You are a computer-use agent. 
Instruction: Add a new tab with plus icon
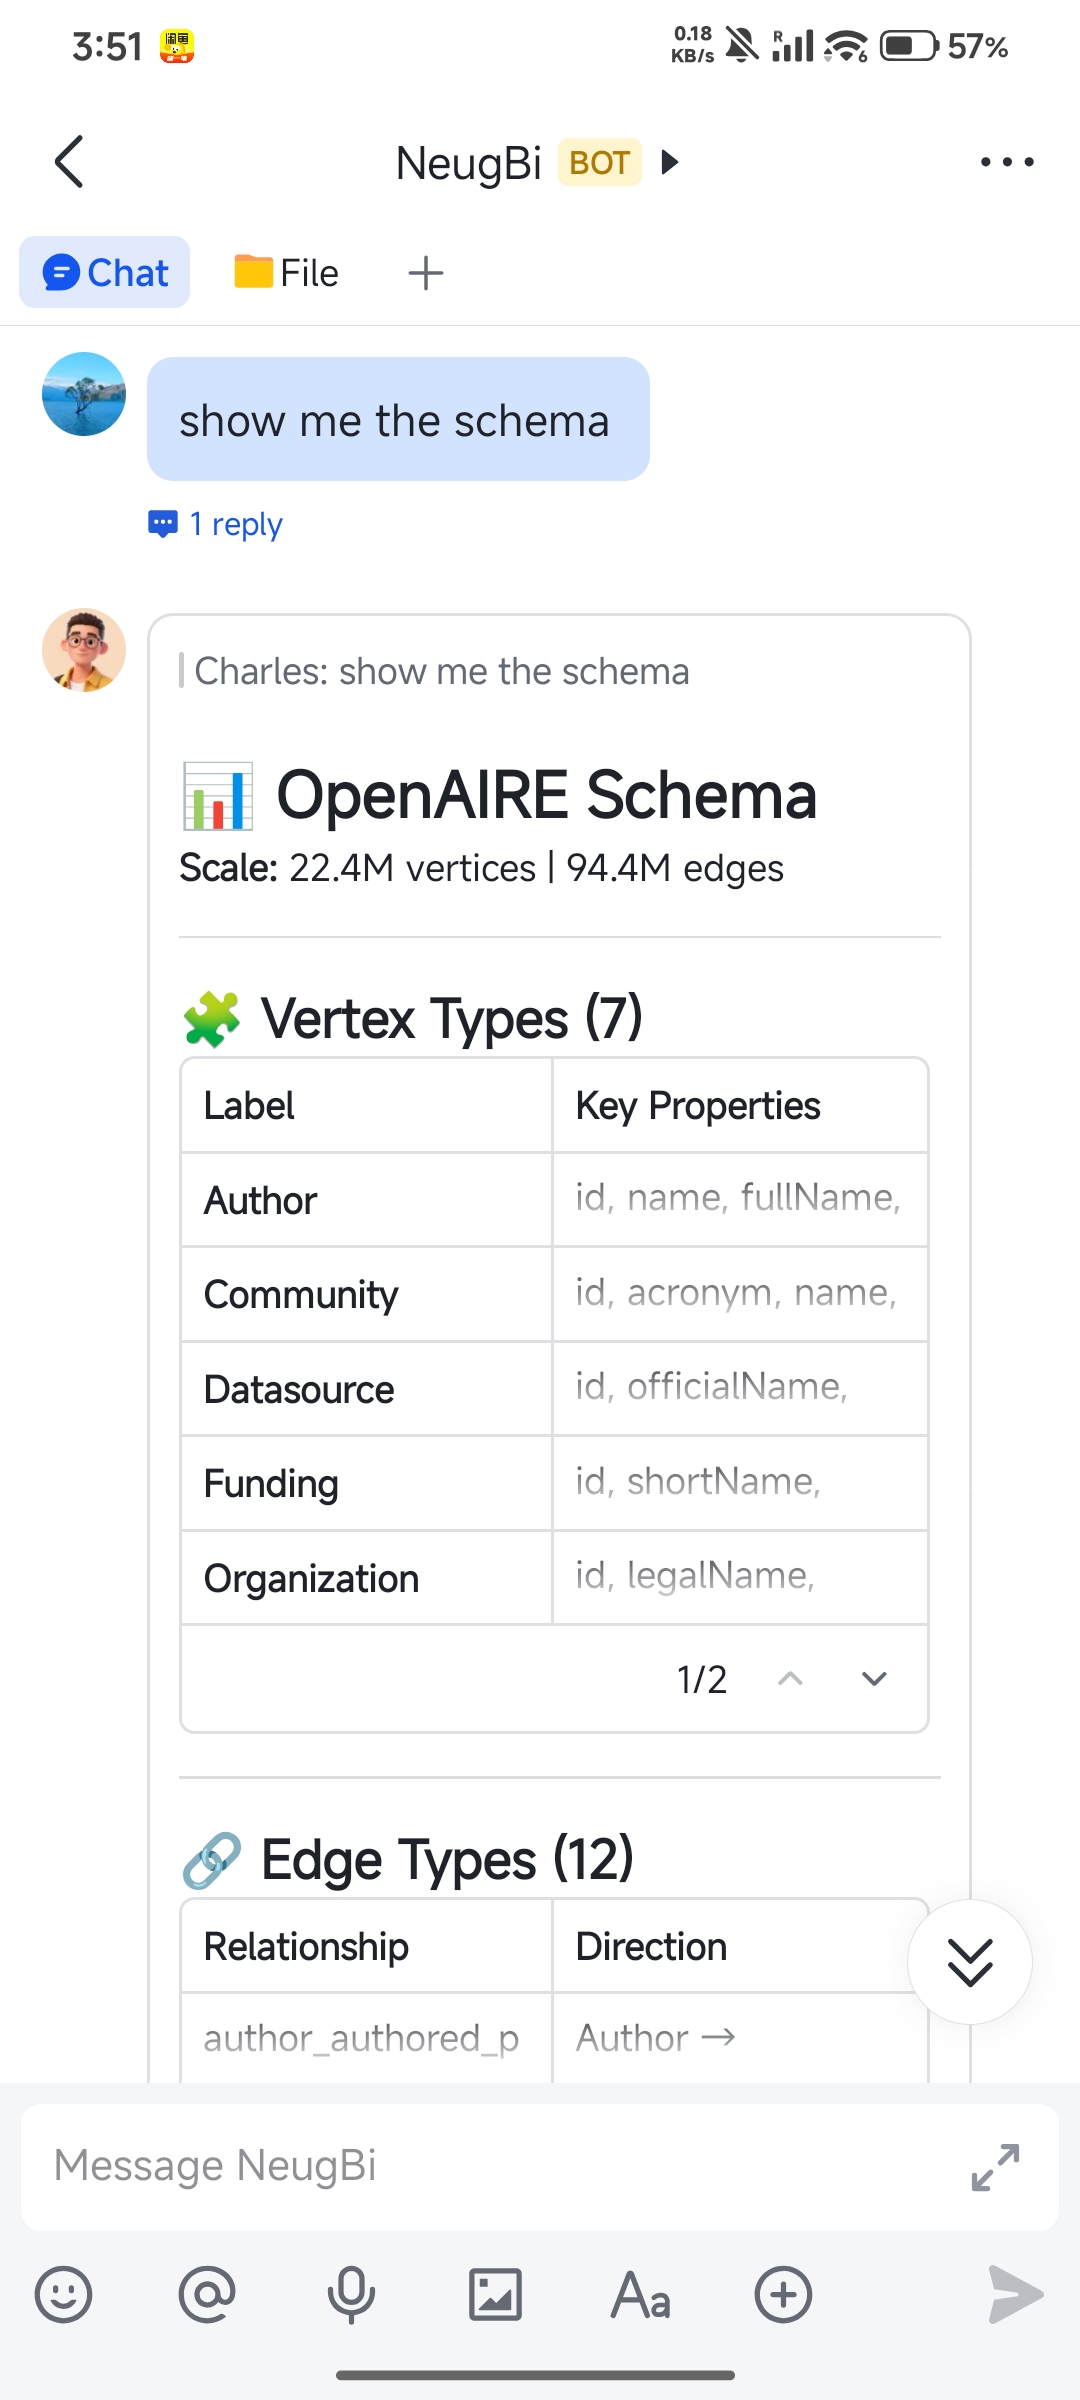pos(426,273)
